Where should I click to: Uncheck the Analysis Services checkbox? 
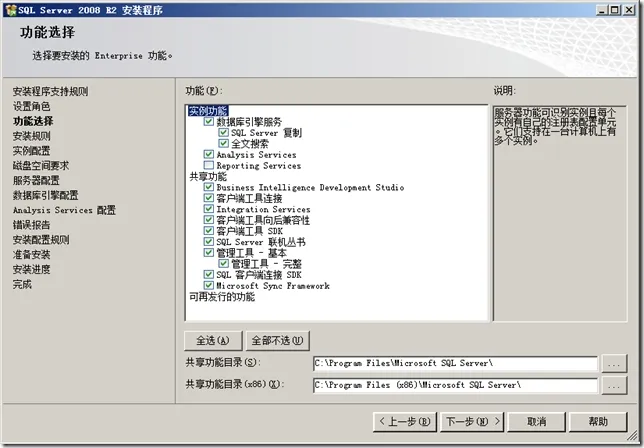(x=209, y=154)
